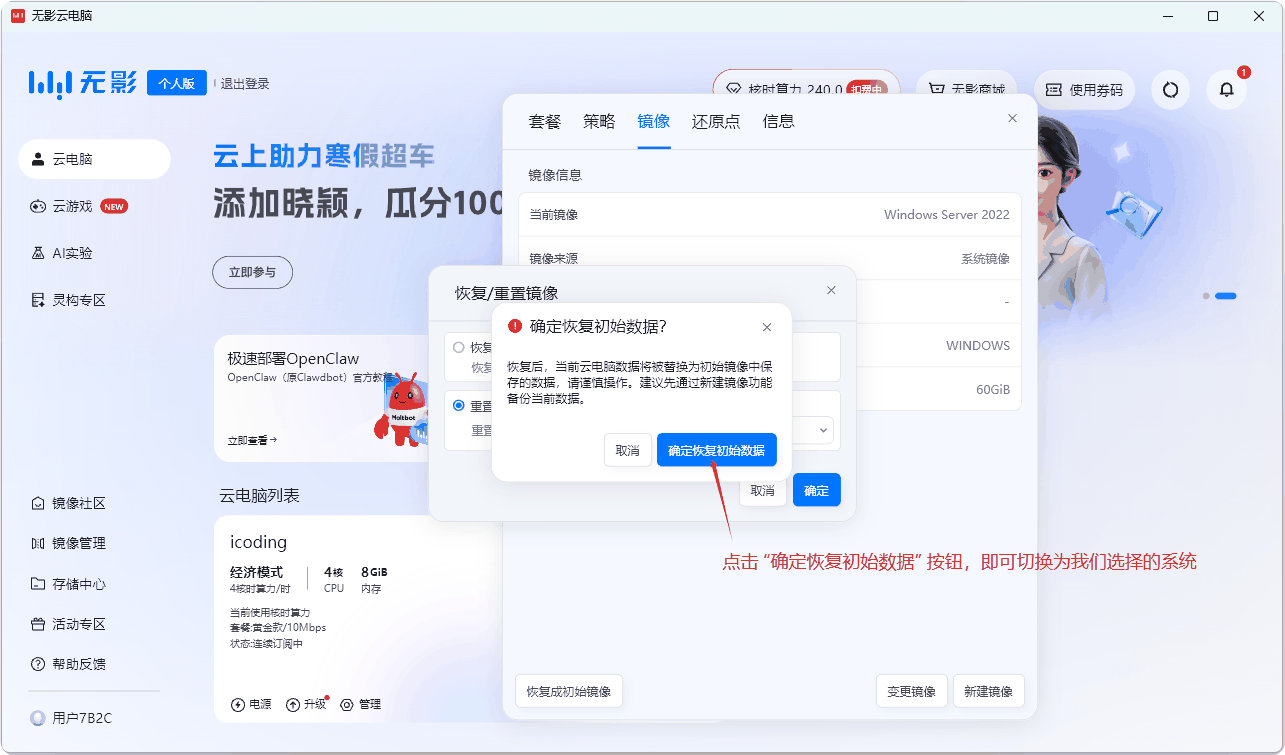Click the 个人版 edition badge
The height and width of the screenshot is (755, 1285).
pos(177,83)
